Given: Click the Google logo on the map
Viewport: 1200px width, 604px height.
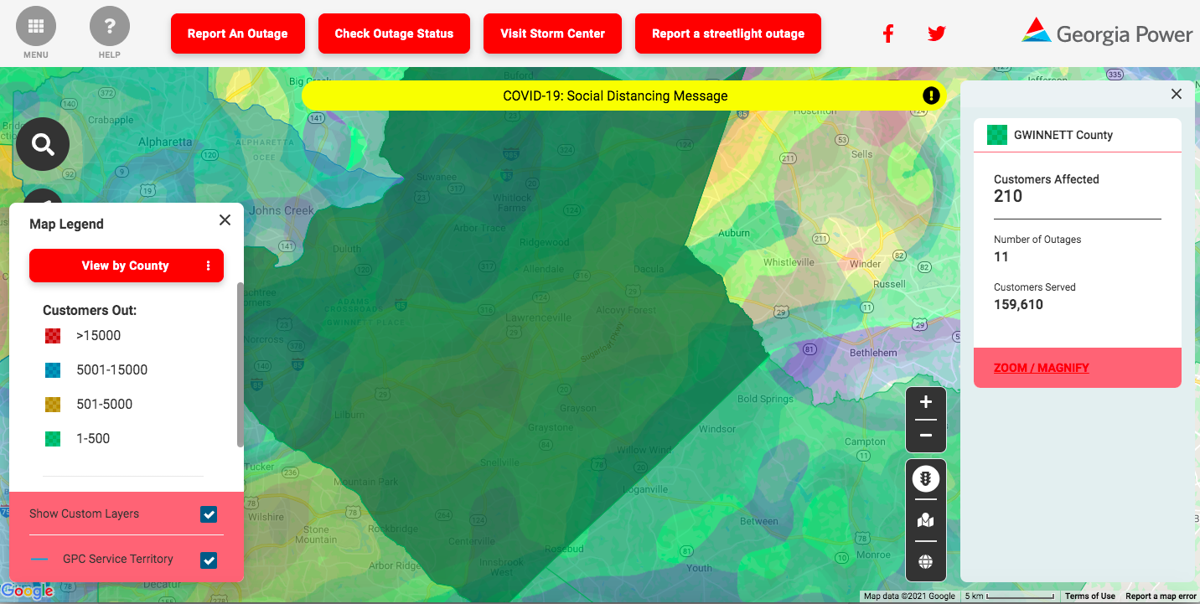Looking at the screenshot, I should (x=28, y=591).
